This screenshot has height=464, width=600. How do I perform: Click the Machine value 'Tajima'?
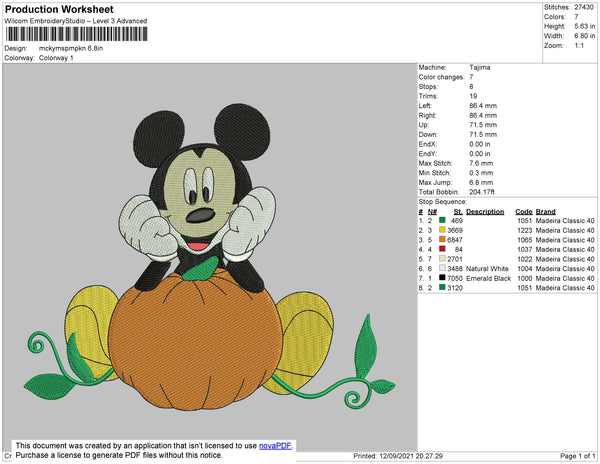479,67
